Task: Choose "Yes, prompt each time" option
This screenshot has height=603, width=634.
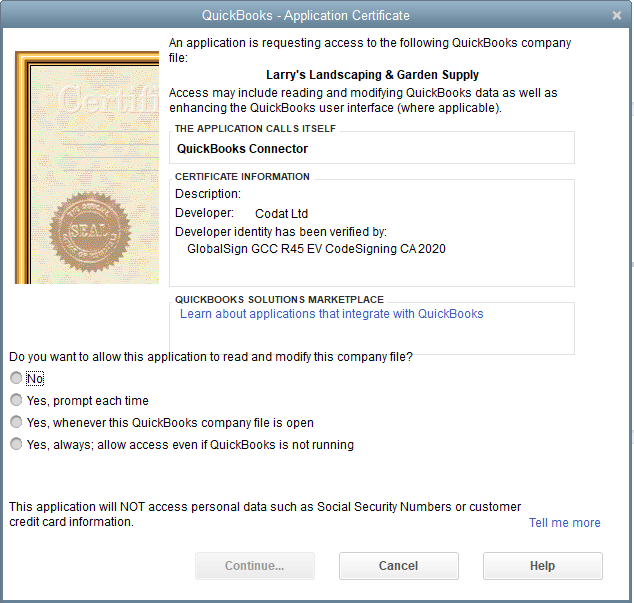Action: (x=16, y=400)
